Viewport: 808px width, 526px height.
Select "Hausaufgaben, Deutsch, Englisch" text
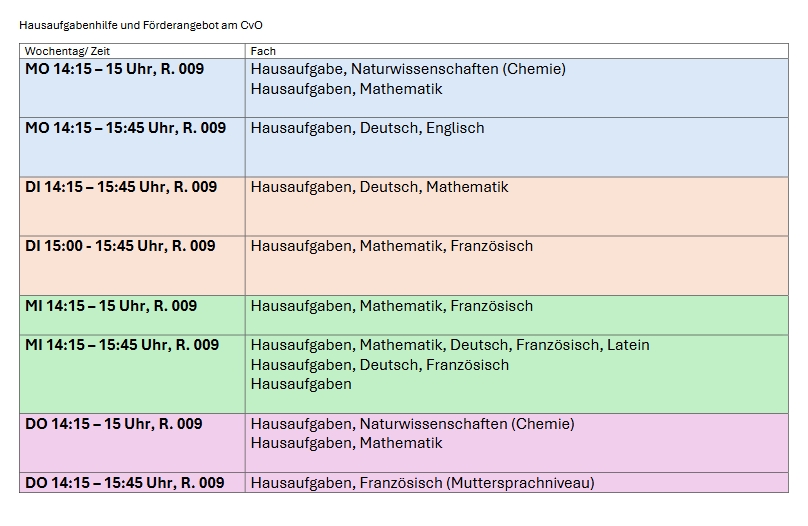(x=367, y=128)
